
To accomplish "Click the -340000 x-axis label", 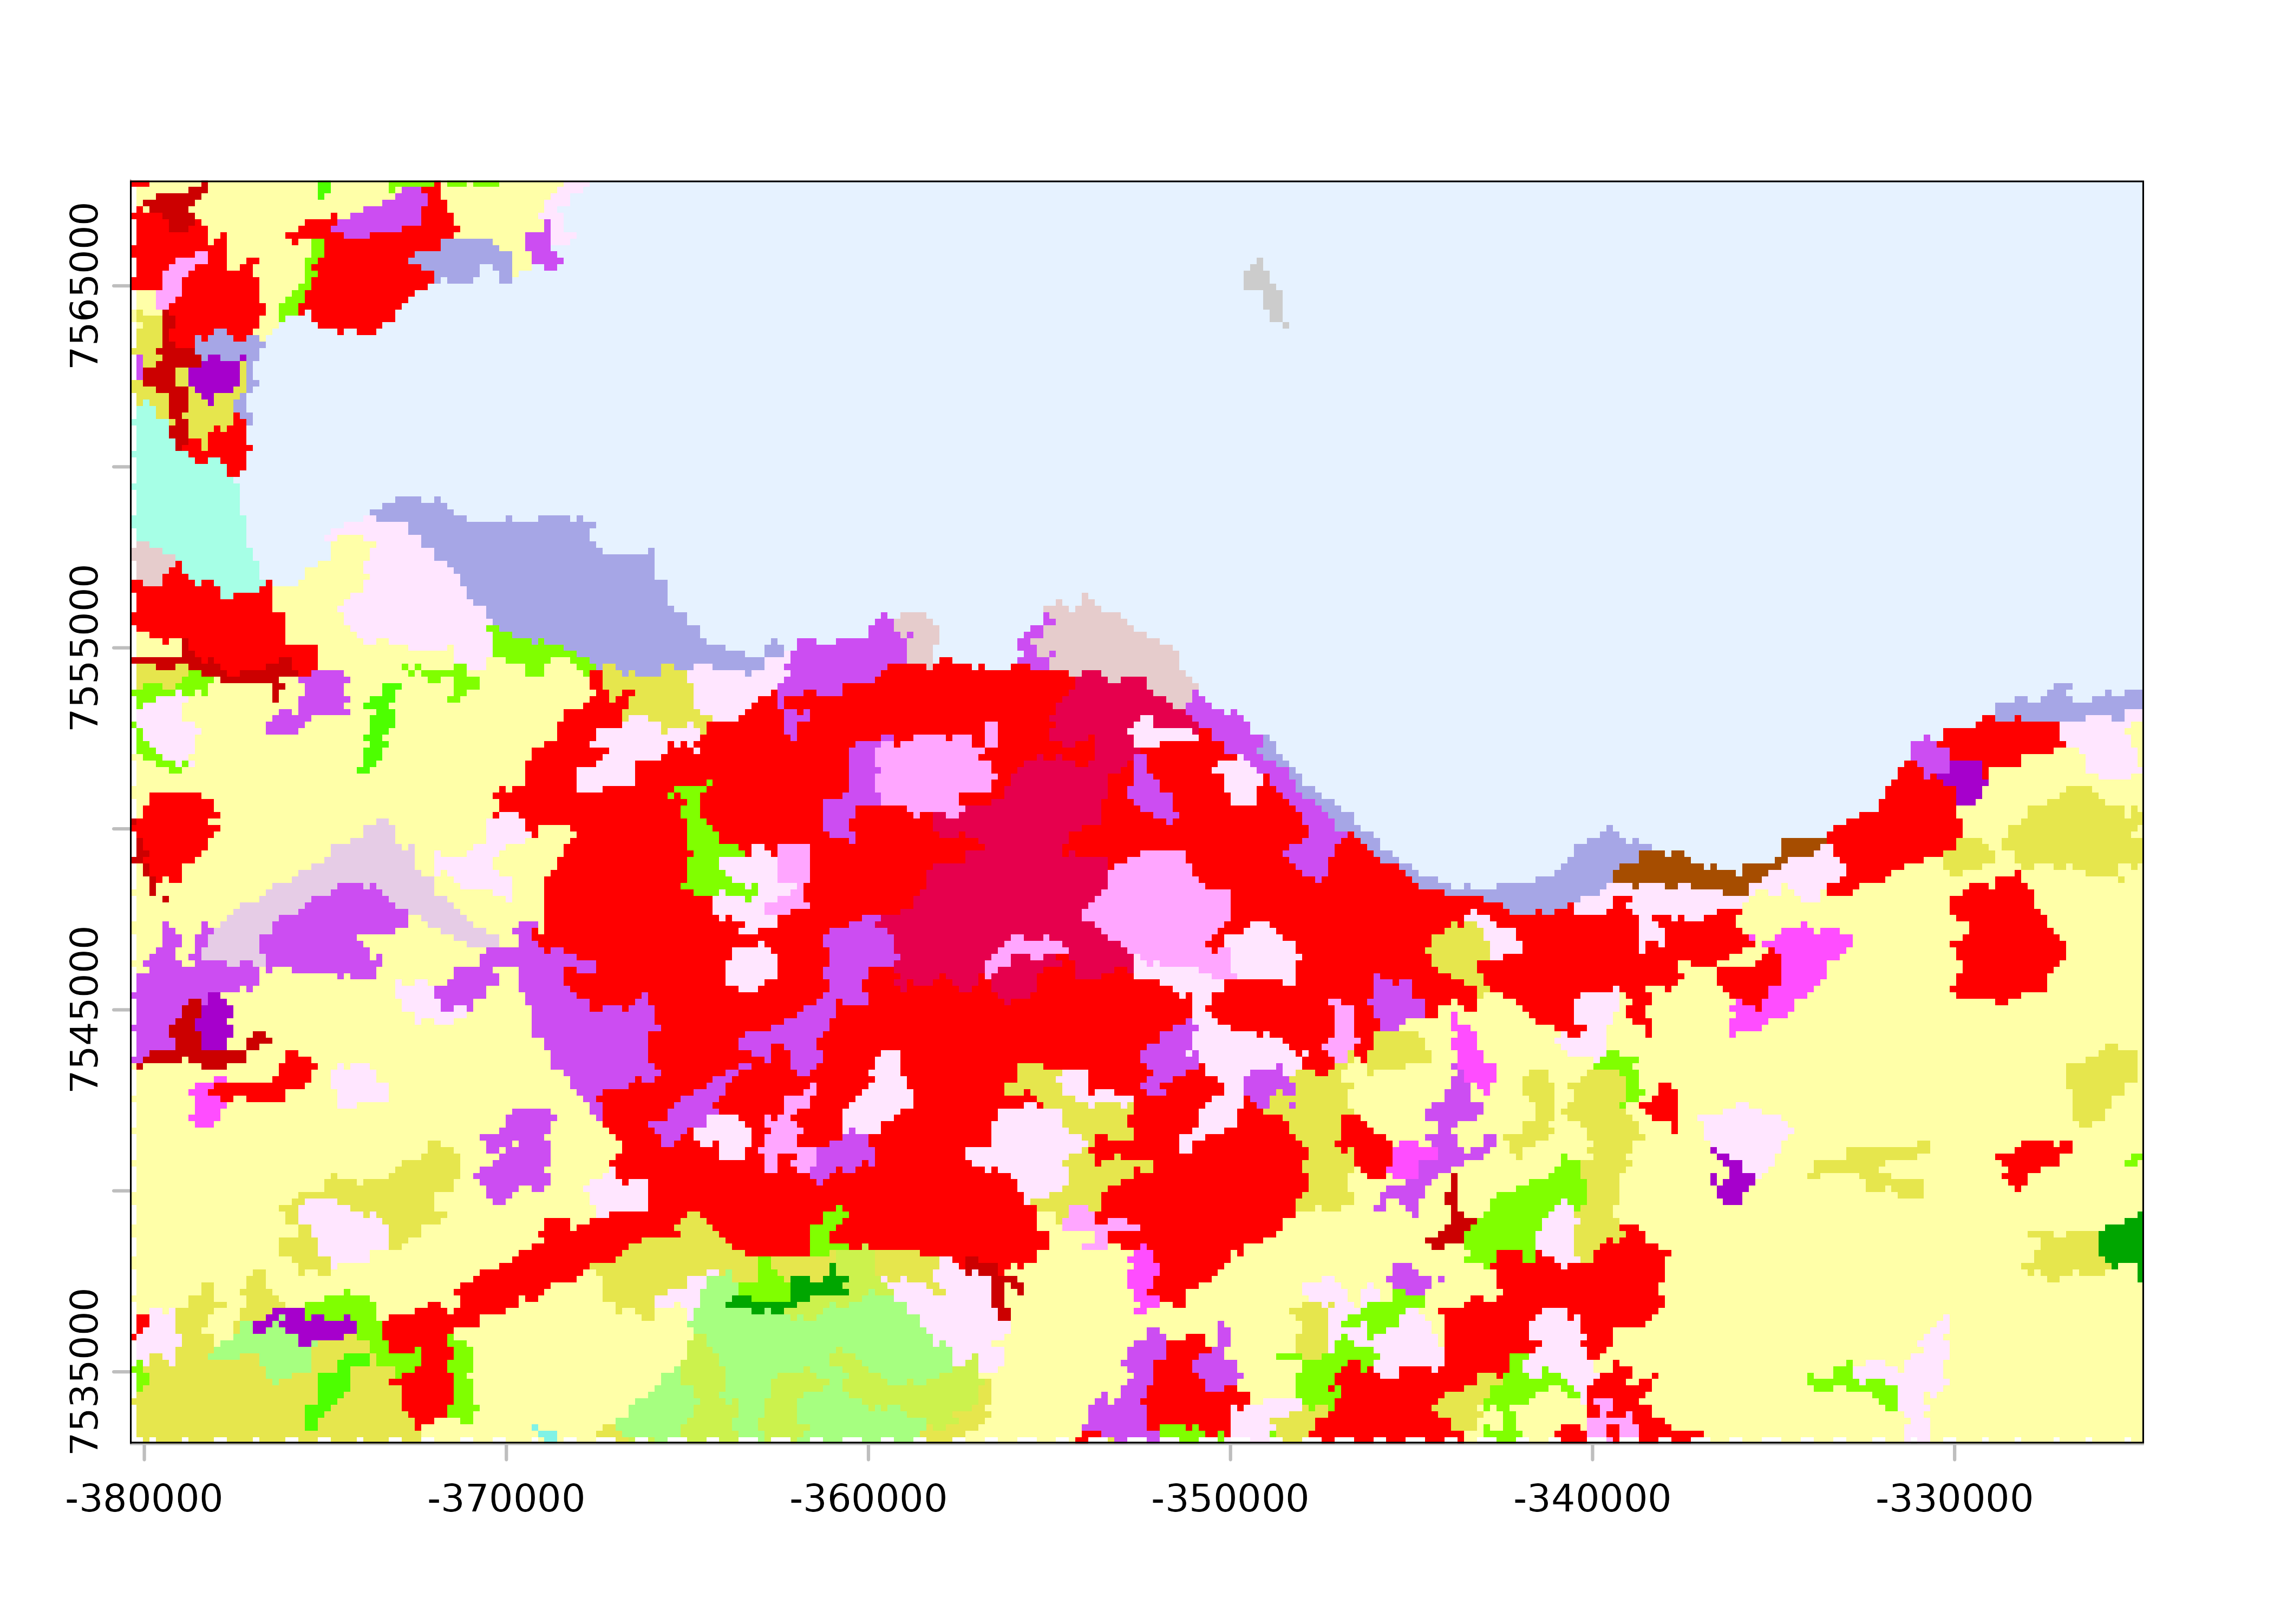I will point(1591,1499).
